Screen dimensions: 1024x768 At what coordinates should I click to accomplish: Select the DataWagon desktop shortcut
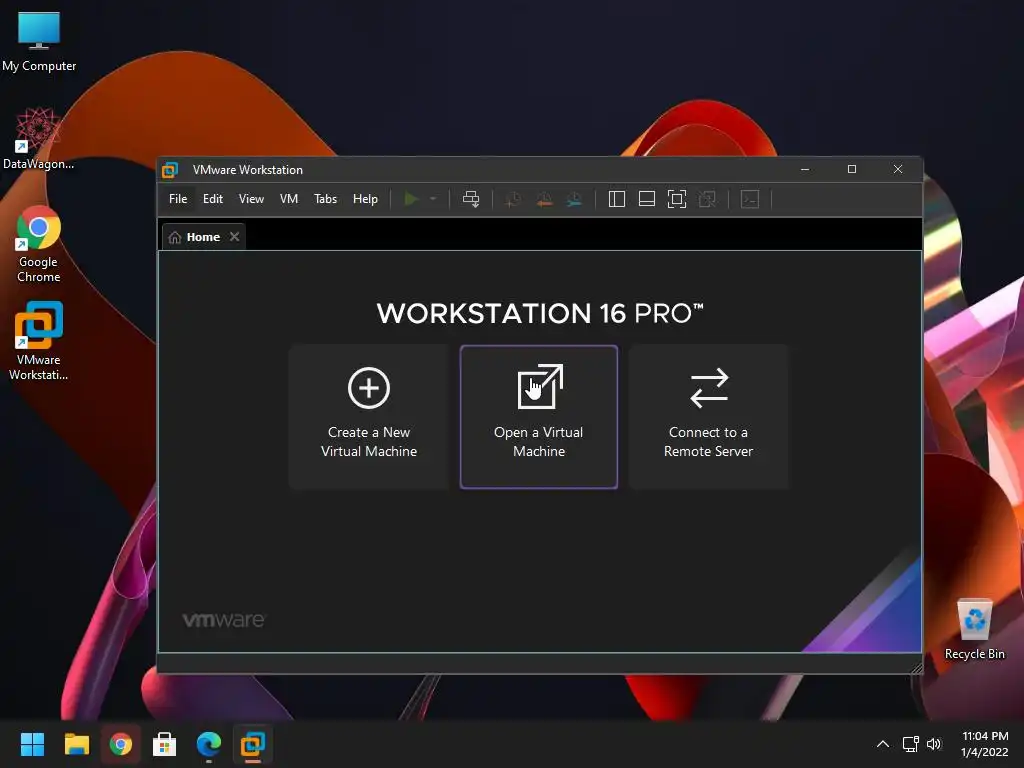click(x=39, y=138)
